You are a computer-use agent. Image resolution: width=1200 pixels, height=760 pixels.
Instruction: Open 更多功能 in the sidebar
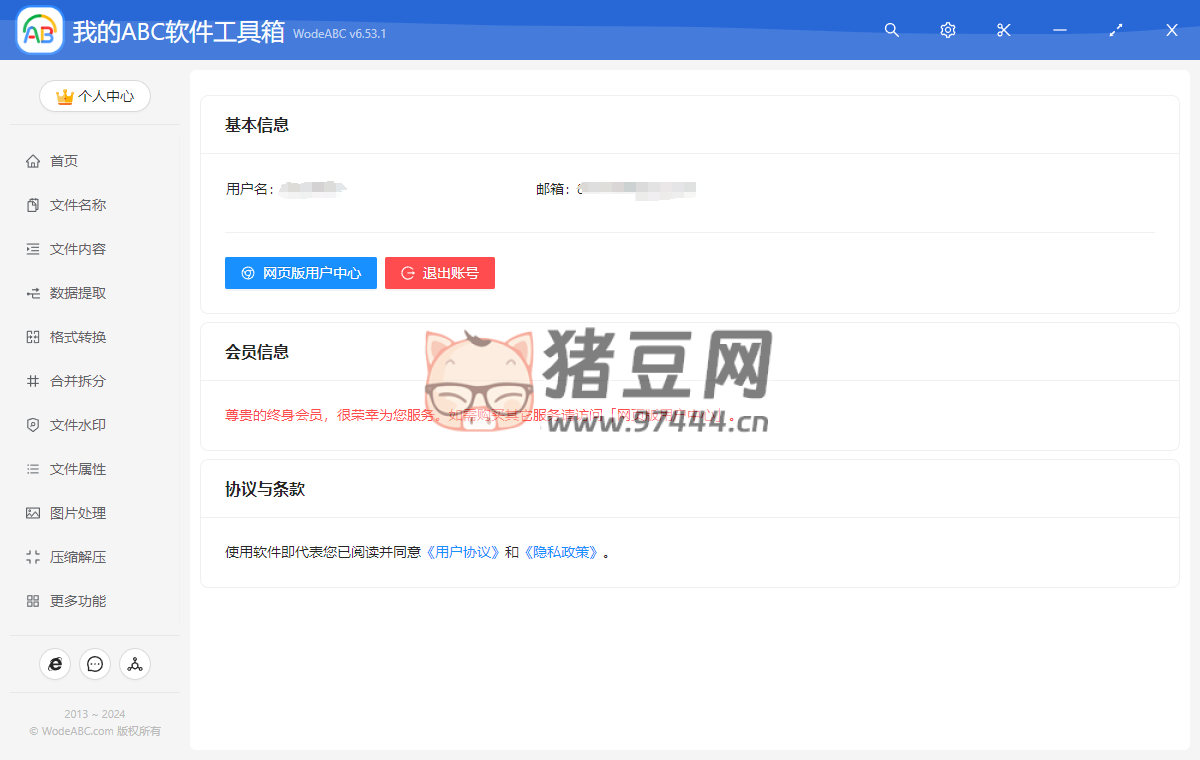78,601
